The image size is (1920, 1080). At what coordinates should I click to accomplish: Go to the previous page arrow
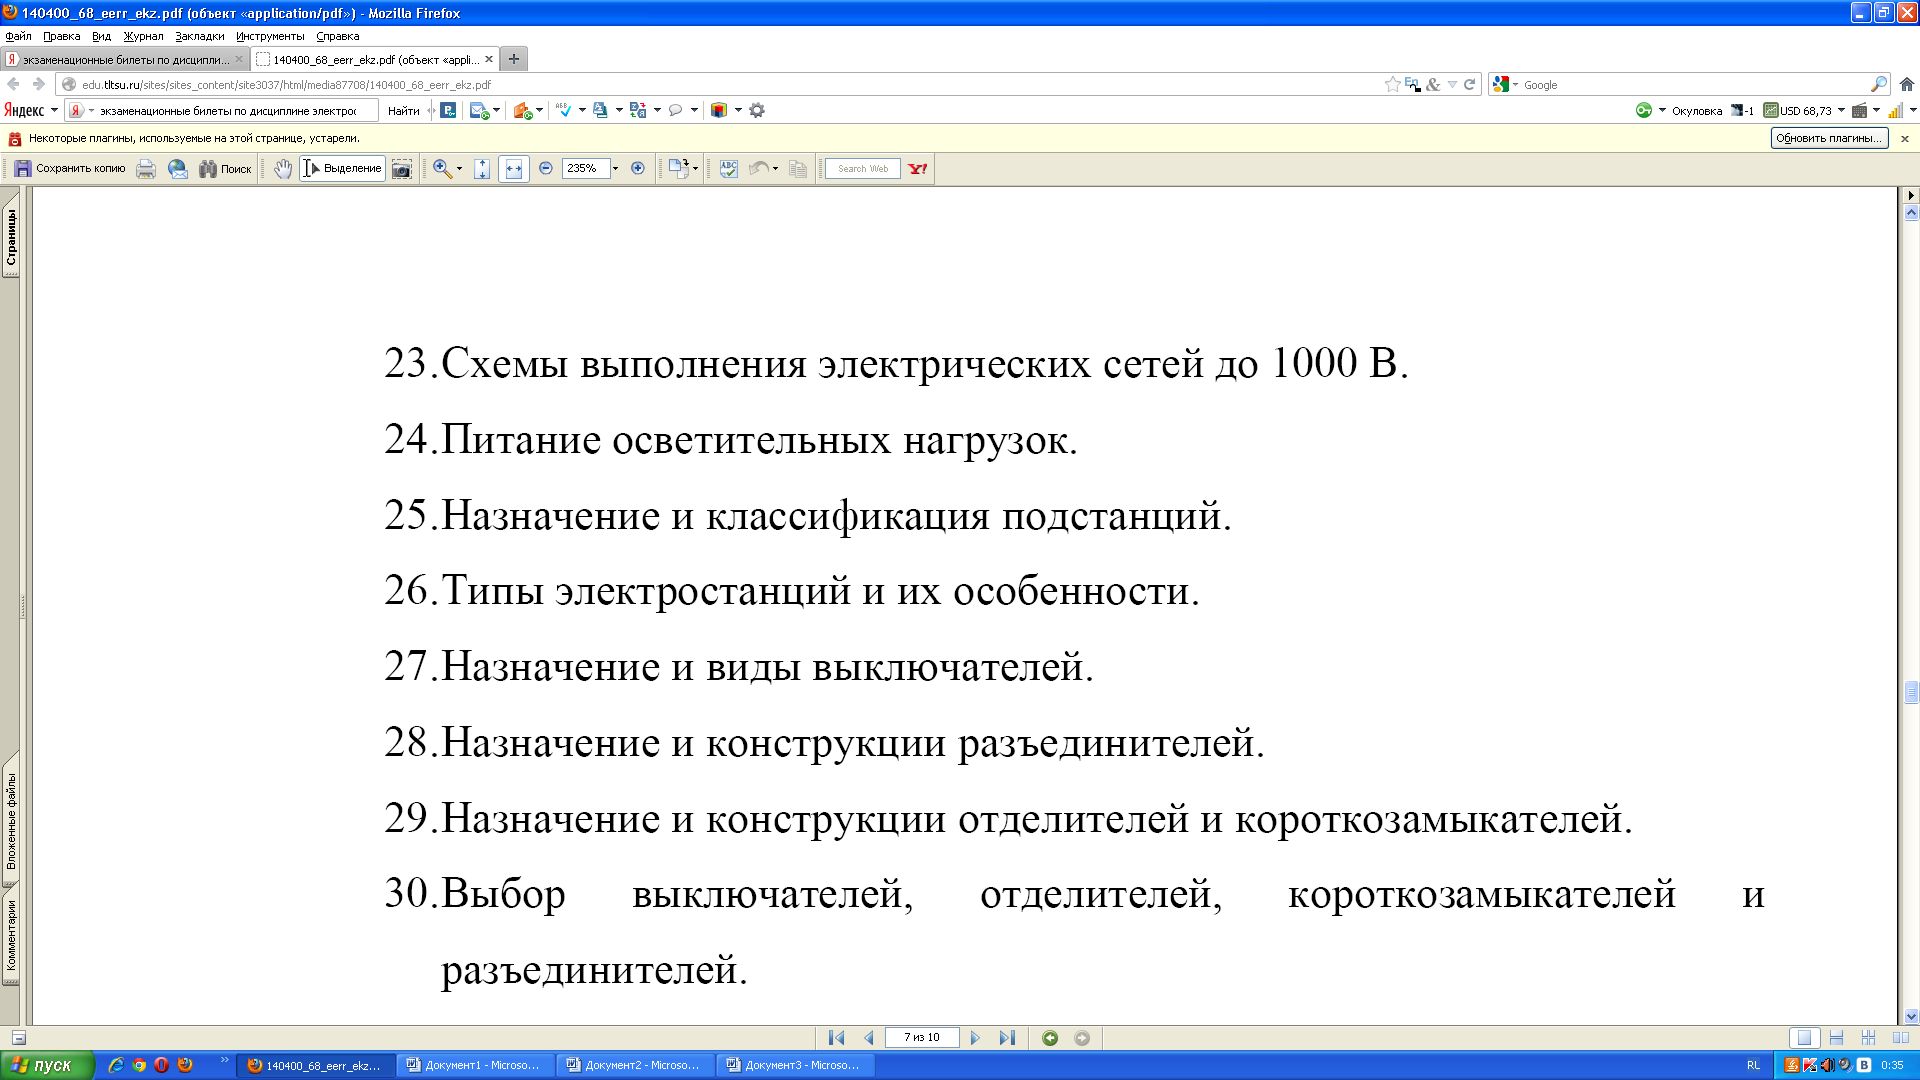(868, 1038)
